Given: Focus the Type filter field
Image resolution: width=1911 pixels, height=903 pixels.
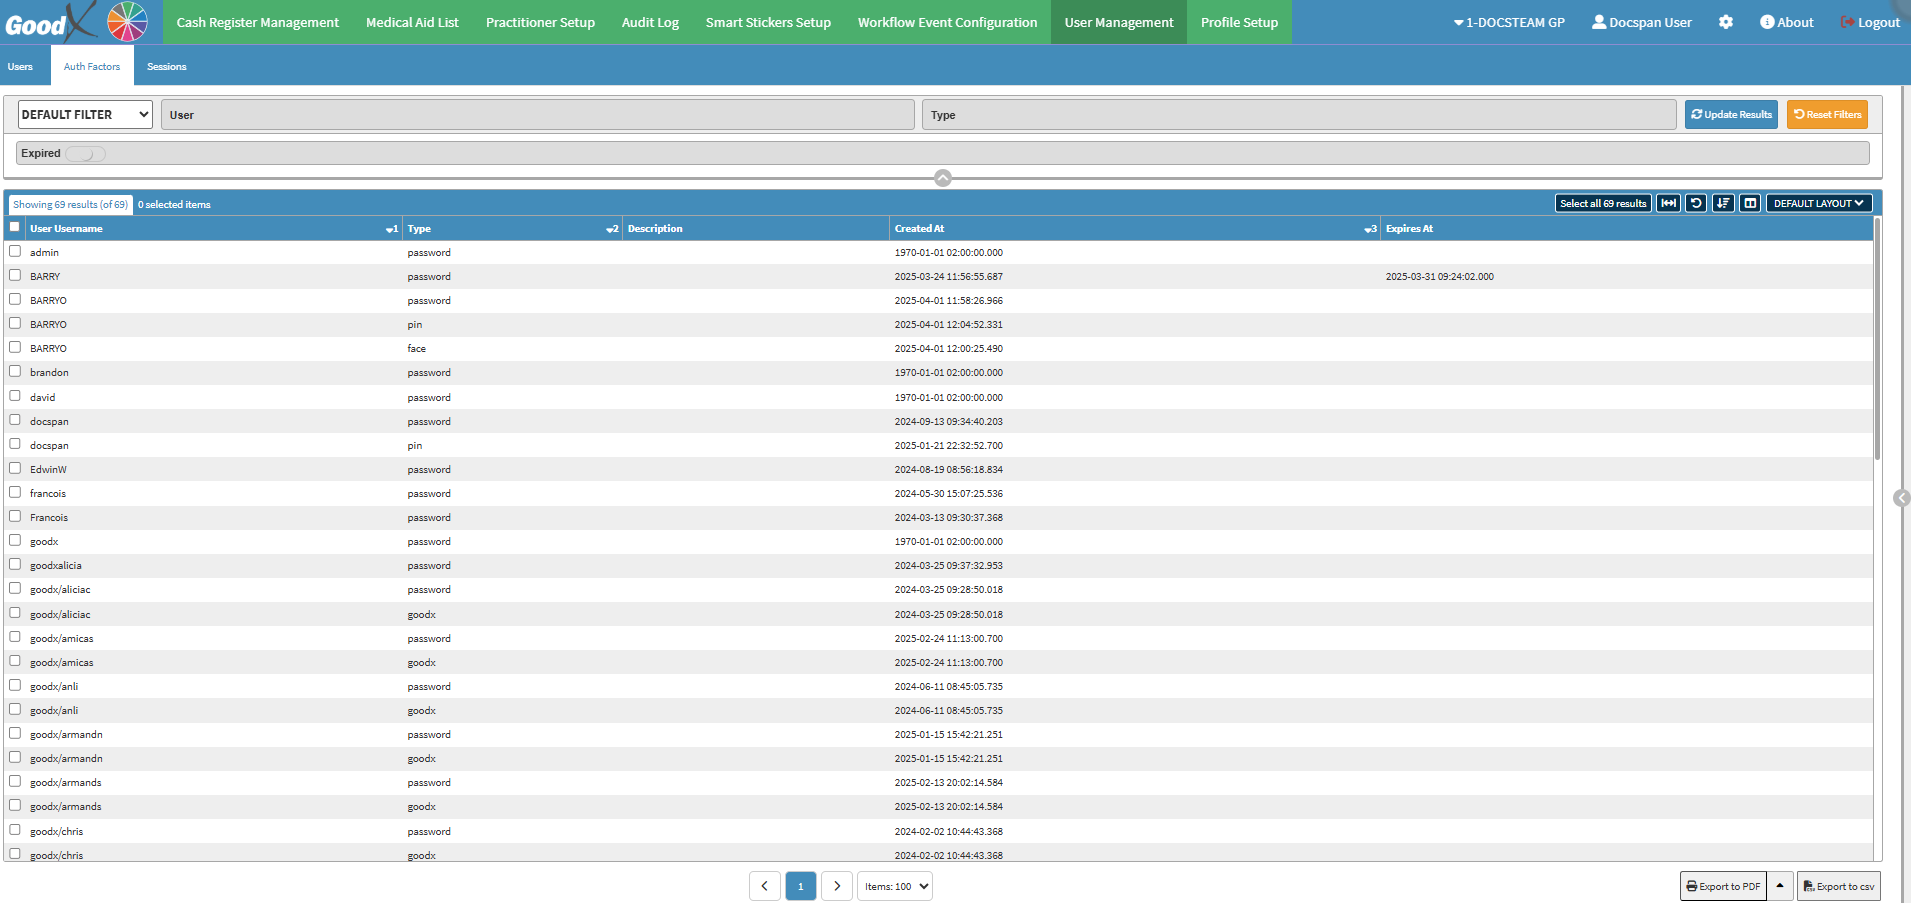Looking at the screenshot, I should pyautogui.click(x=1299, y=114).
